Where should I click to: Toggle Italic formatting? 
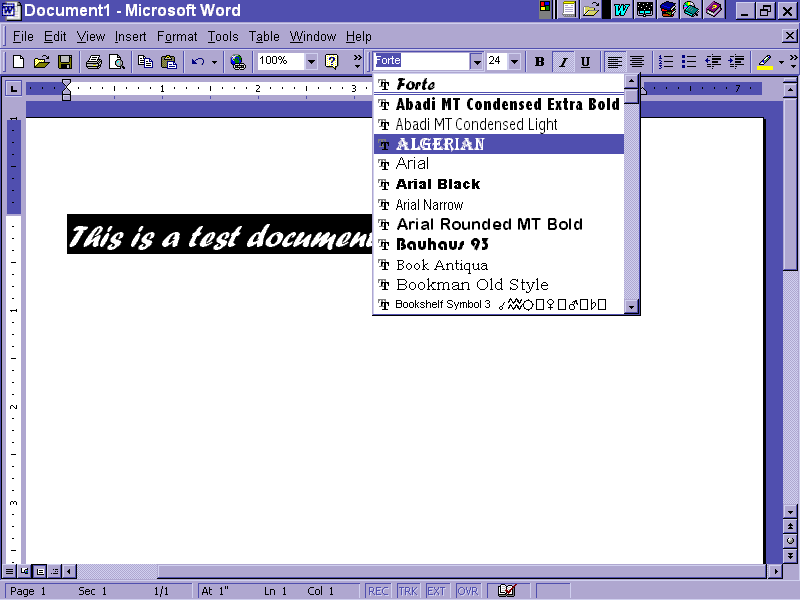(x=563, y=62)
